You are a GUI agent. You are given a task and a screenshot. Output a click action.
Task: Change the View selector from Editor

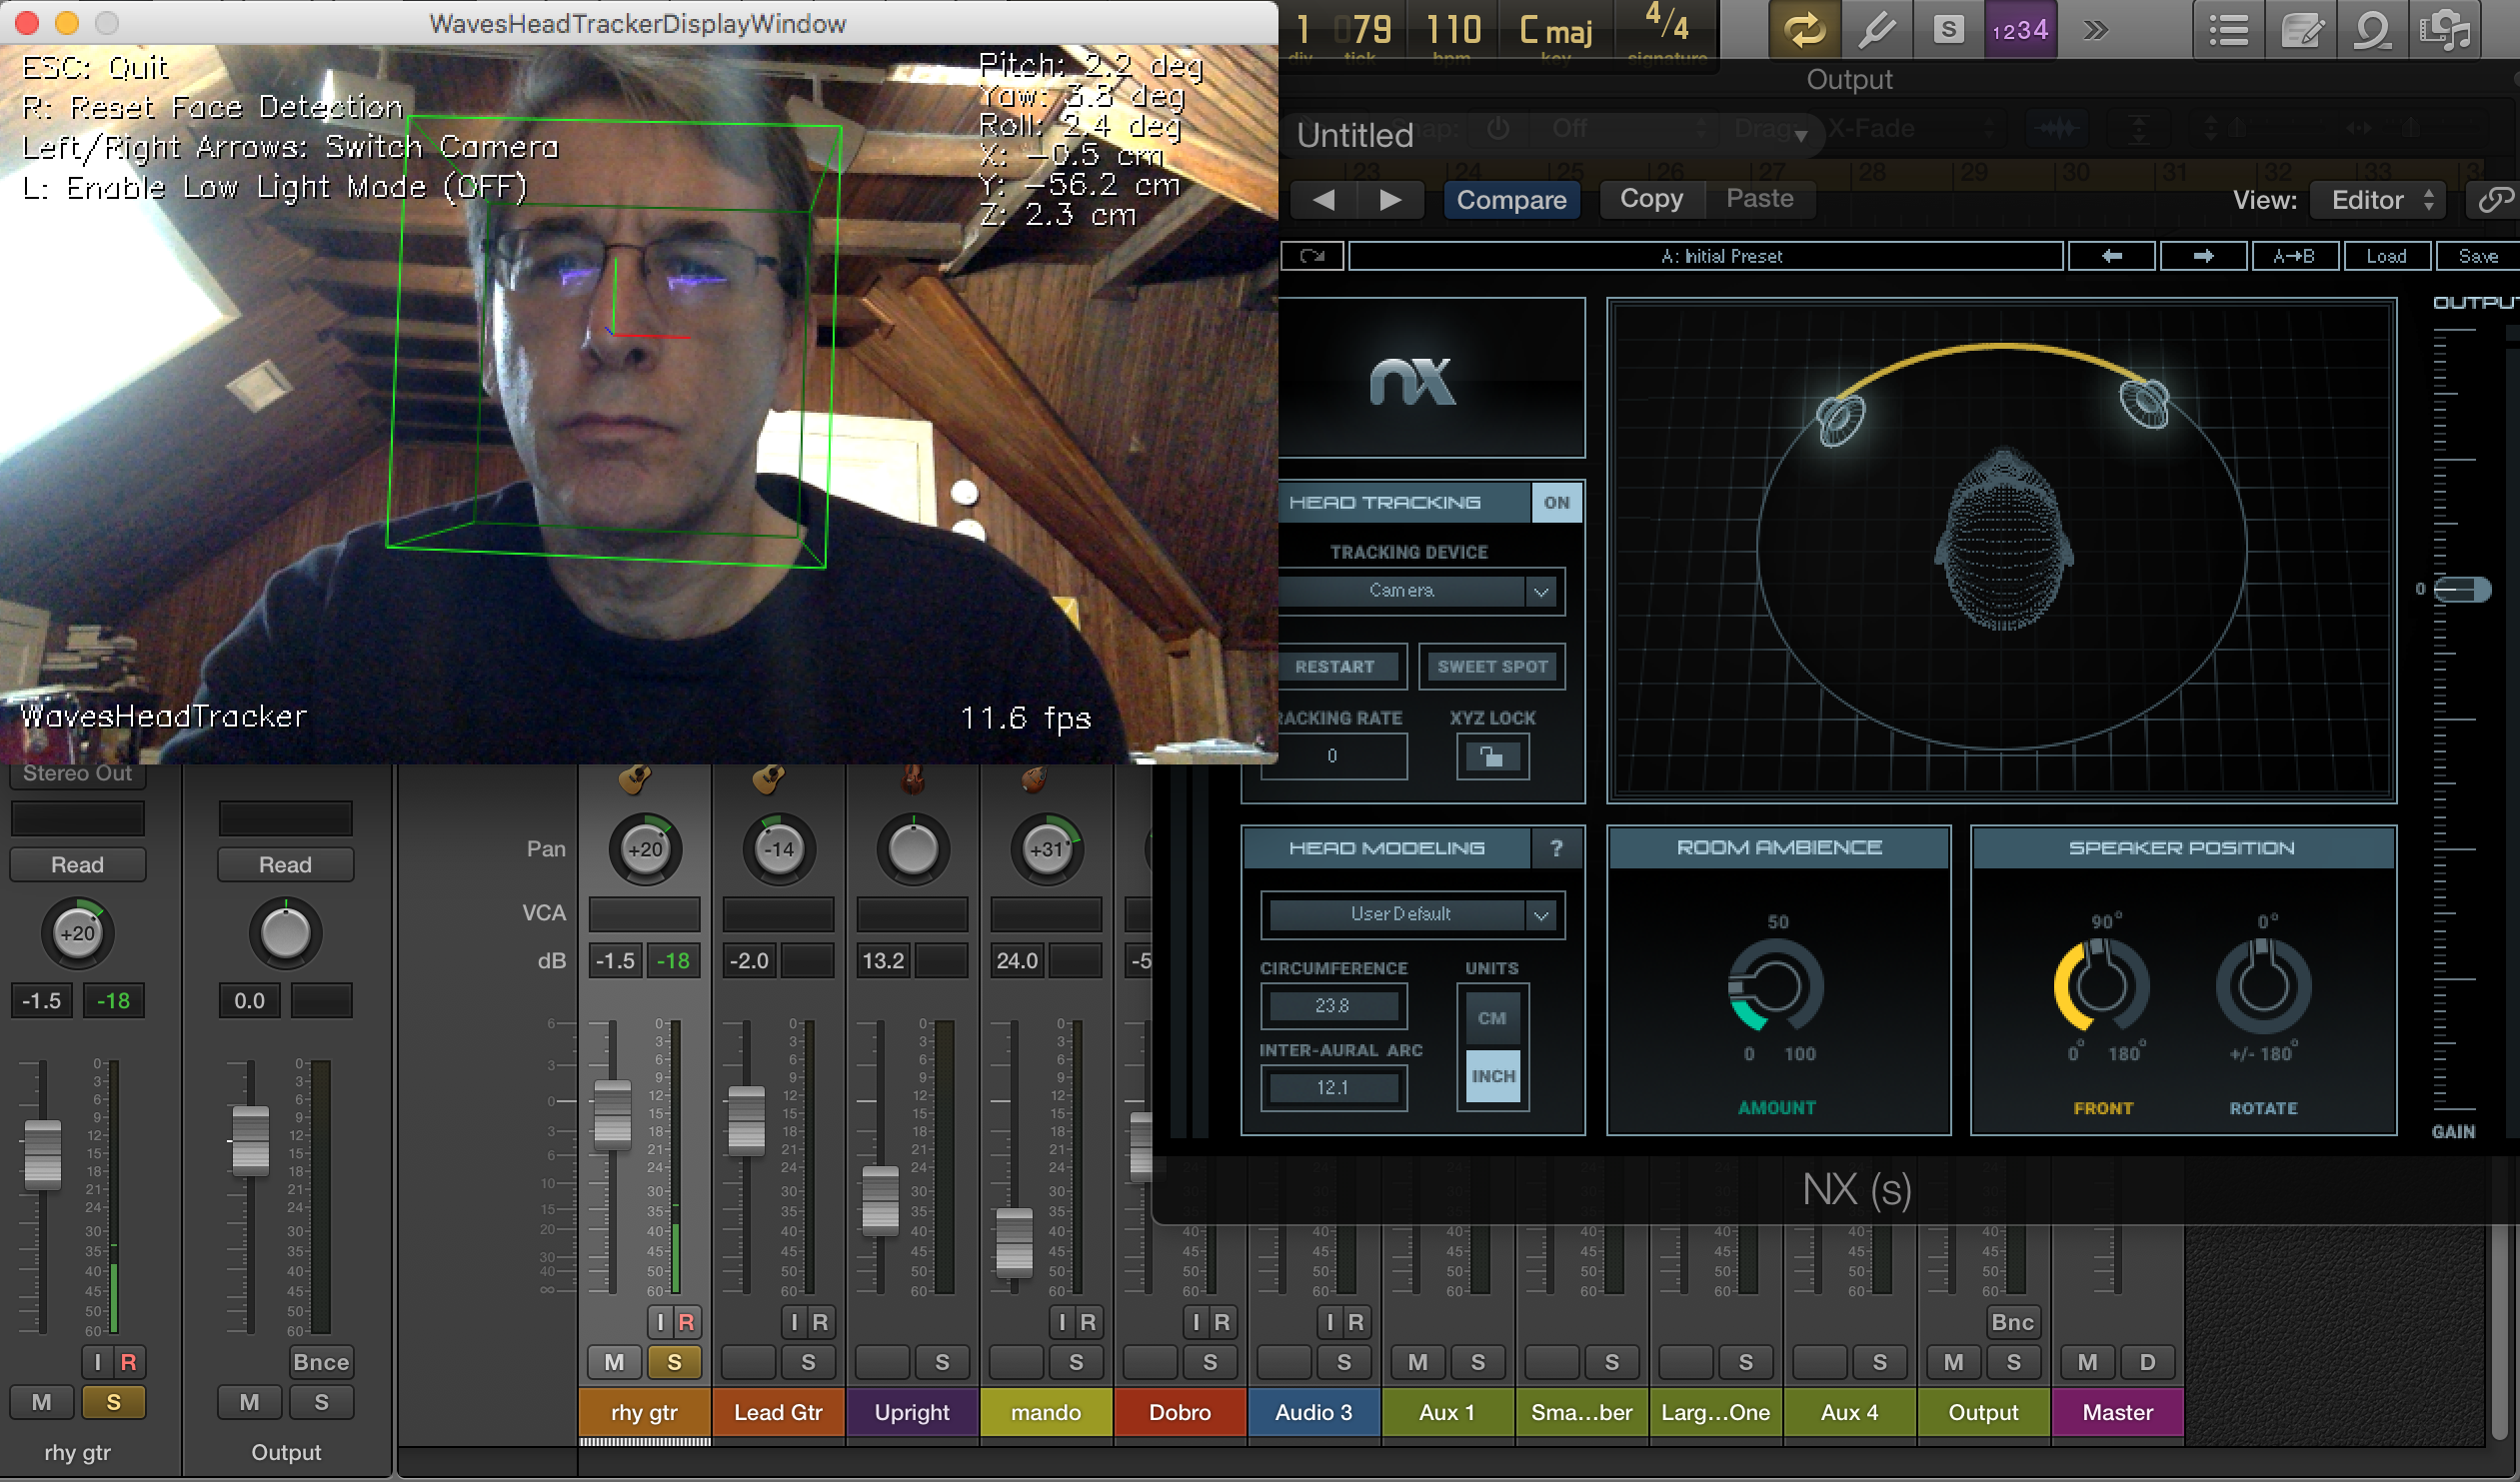2377,199
